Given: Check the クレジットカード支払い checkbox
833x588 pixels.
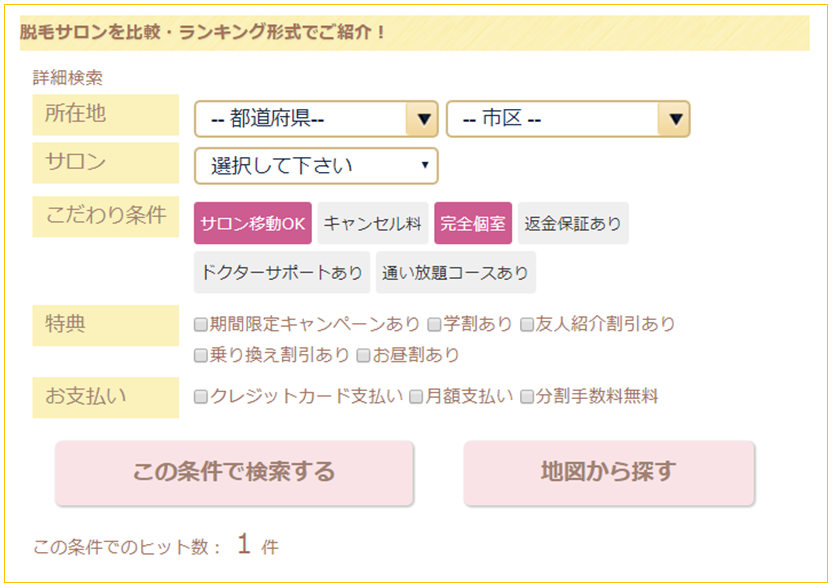Looking at the screenshot, I should click(x=201, y=397).
